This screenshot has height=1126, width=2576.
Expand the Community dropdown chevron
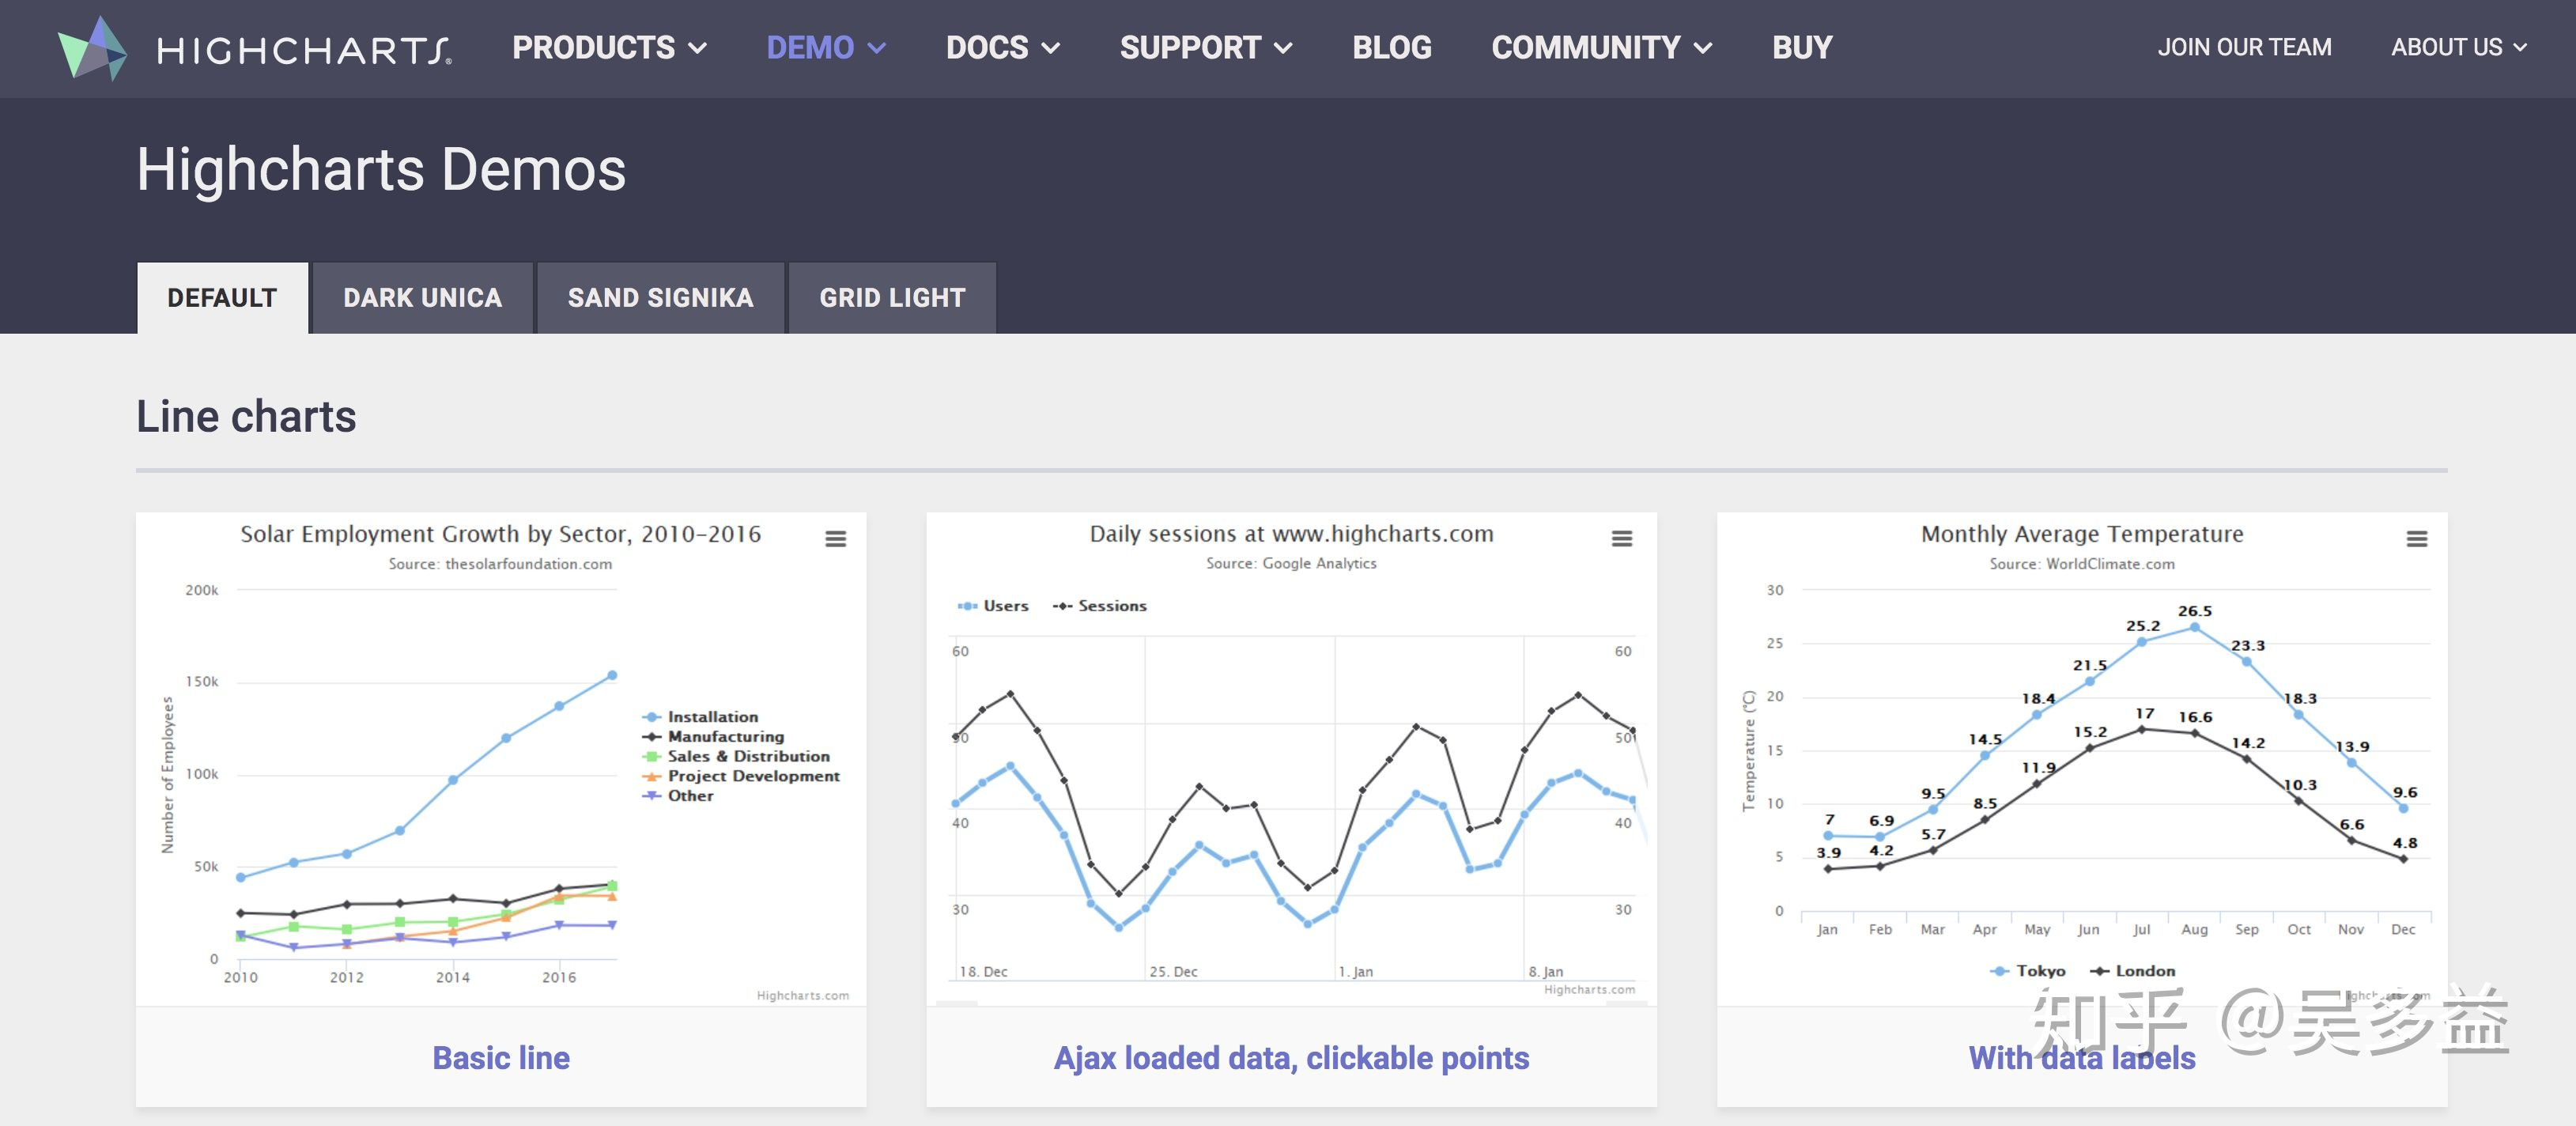tap(1703, 48)
